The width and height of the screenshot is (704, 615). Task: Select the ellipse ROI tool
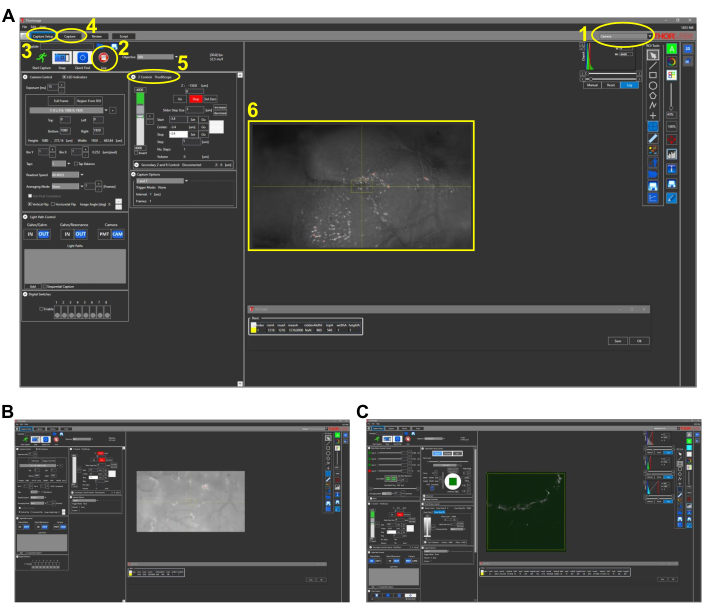coord(653,85)
